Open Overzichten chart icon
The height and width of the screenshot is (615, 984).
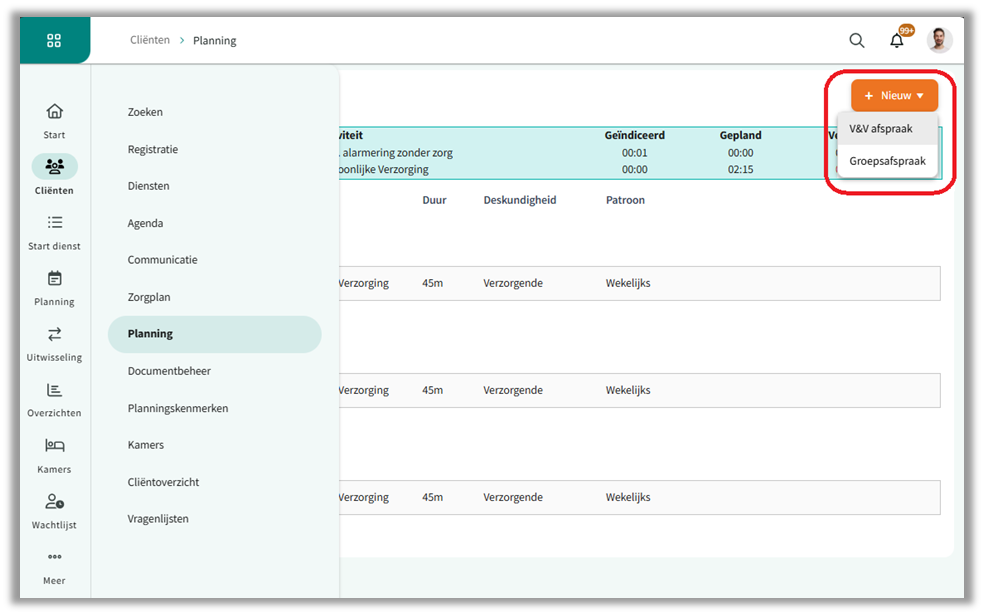point(54,390)
